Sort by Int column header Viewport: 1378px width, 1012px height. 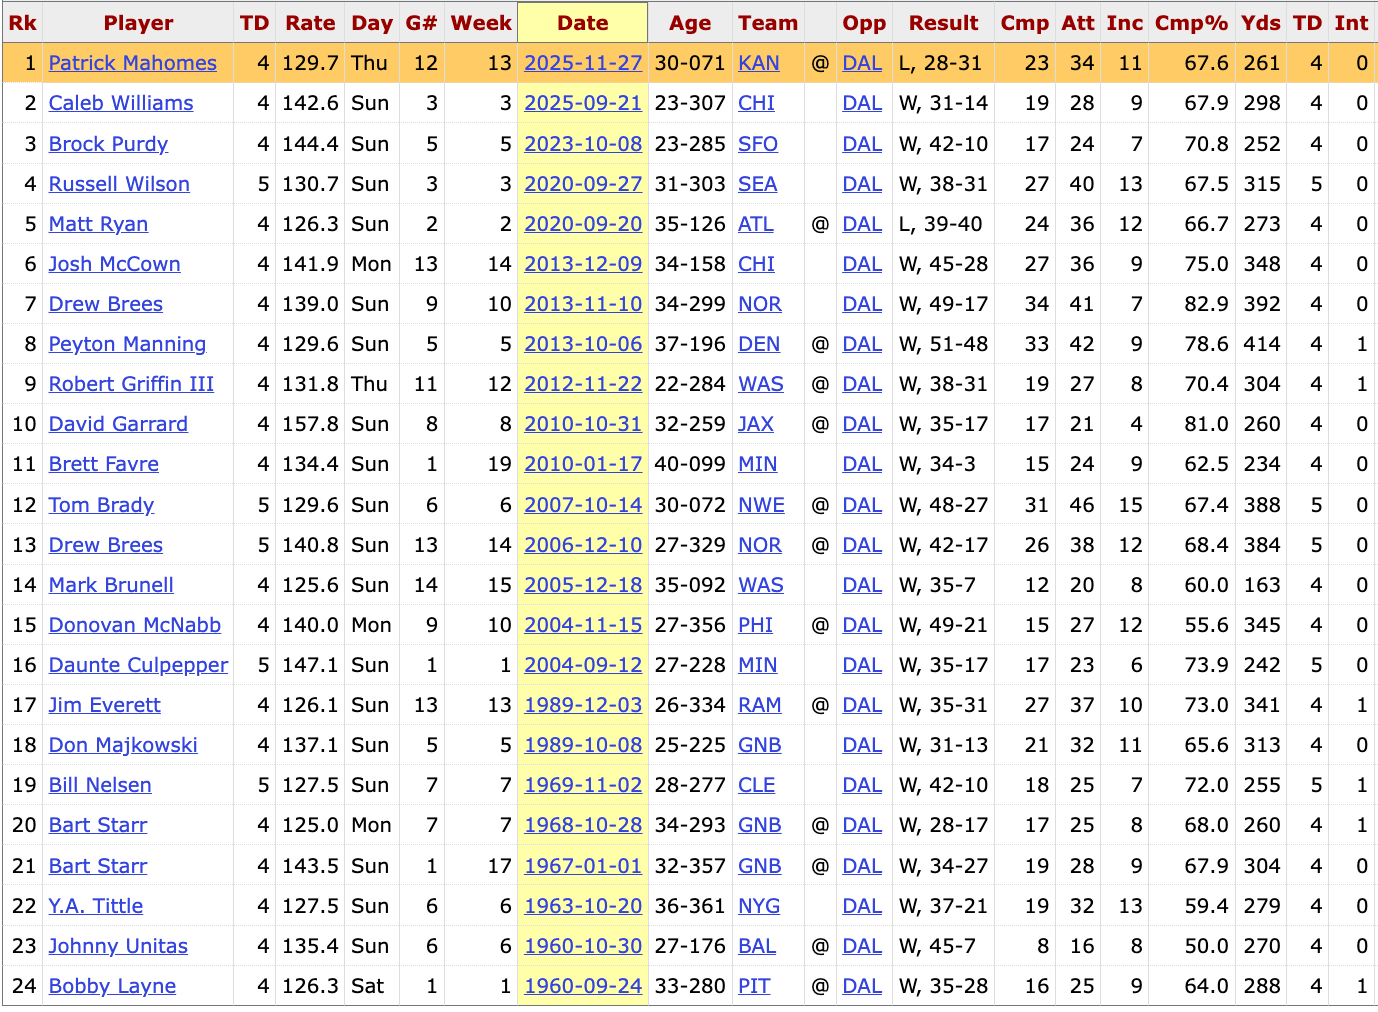pos(1351,23)
